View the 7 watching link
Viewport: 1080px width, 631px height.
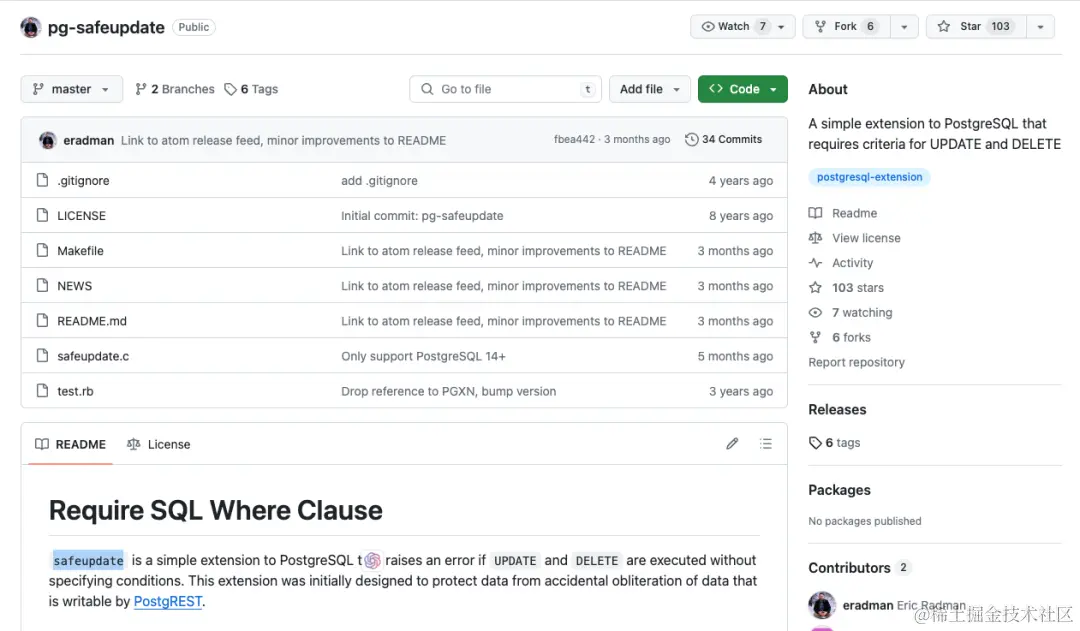tap(851, 312)
